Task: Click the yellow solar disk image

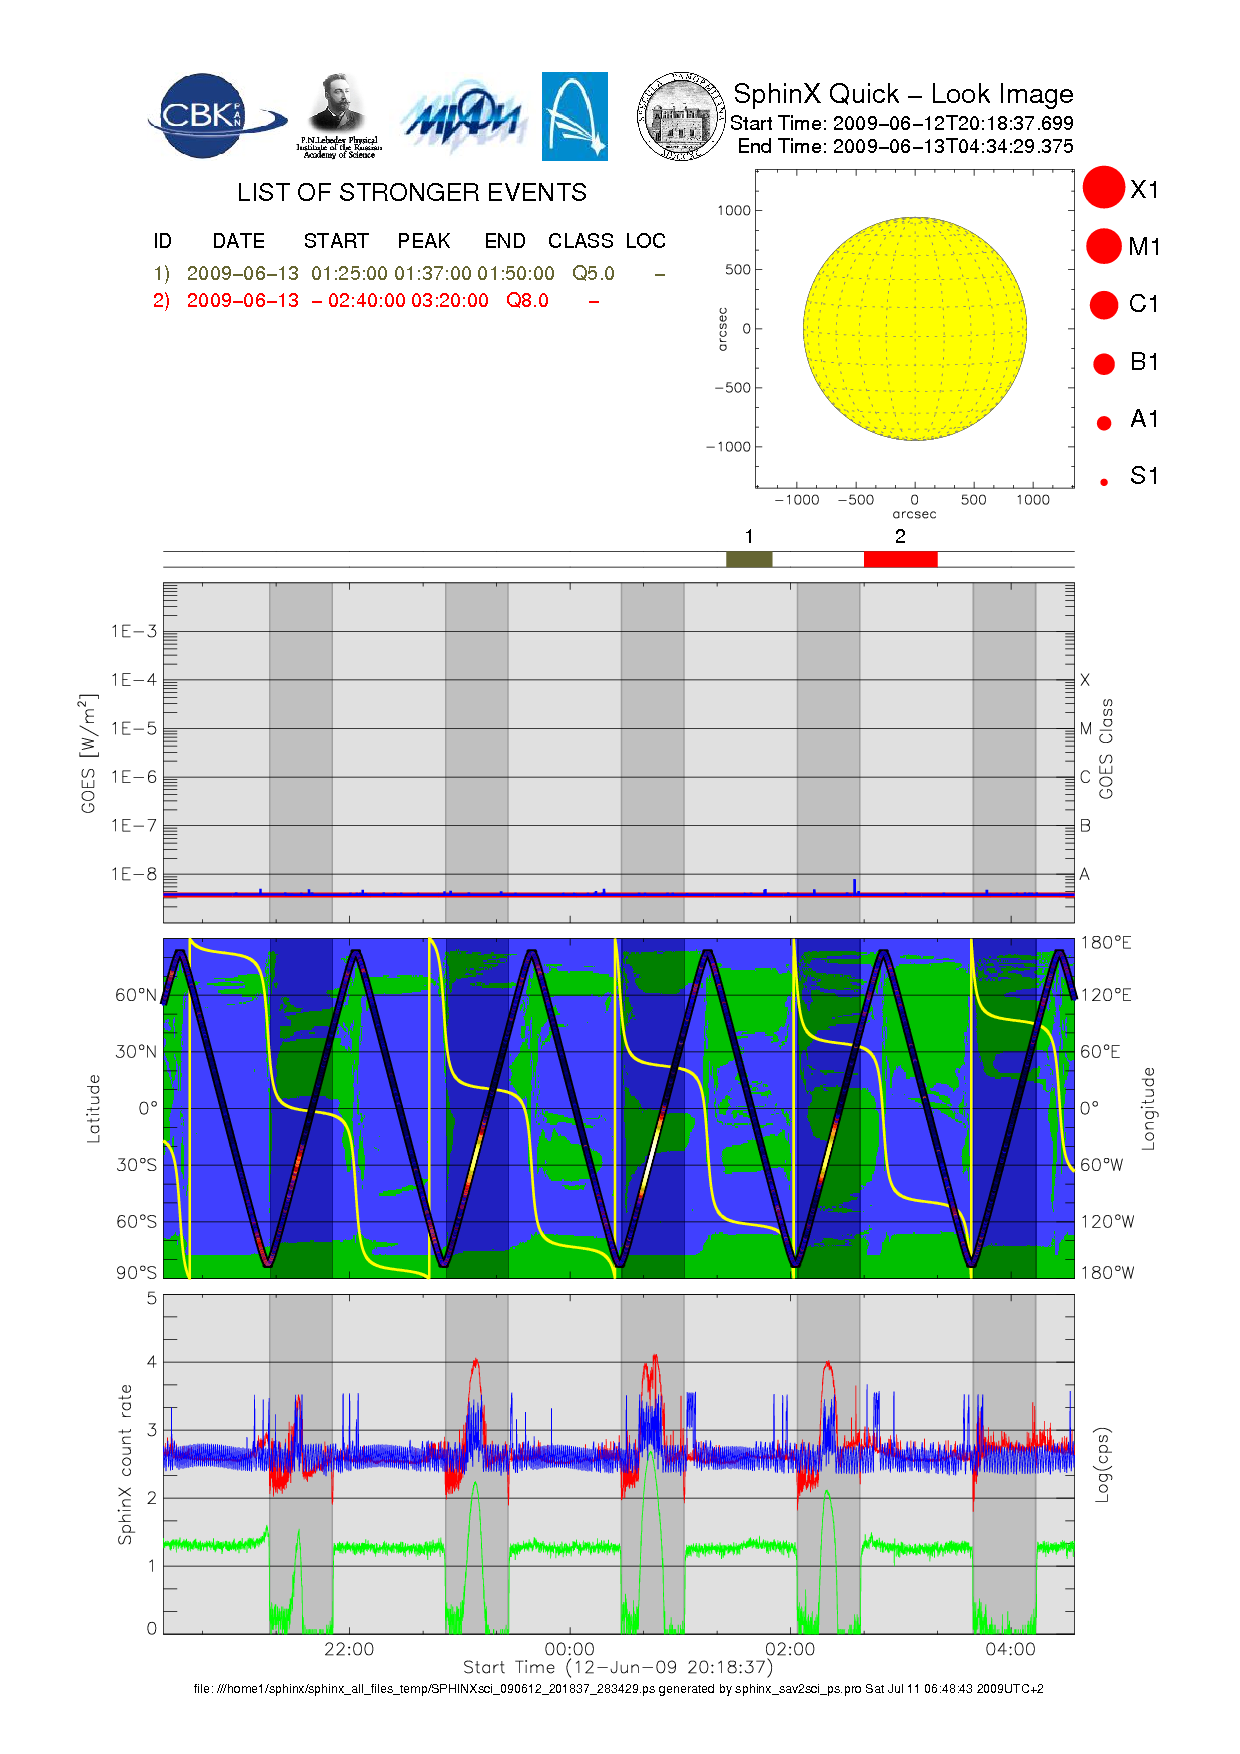Action: coord(914,329)
